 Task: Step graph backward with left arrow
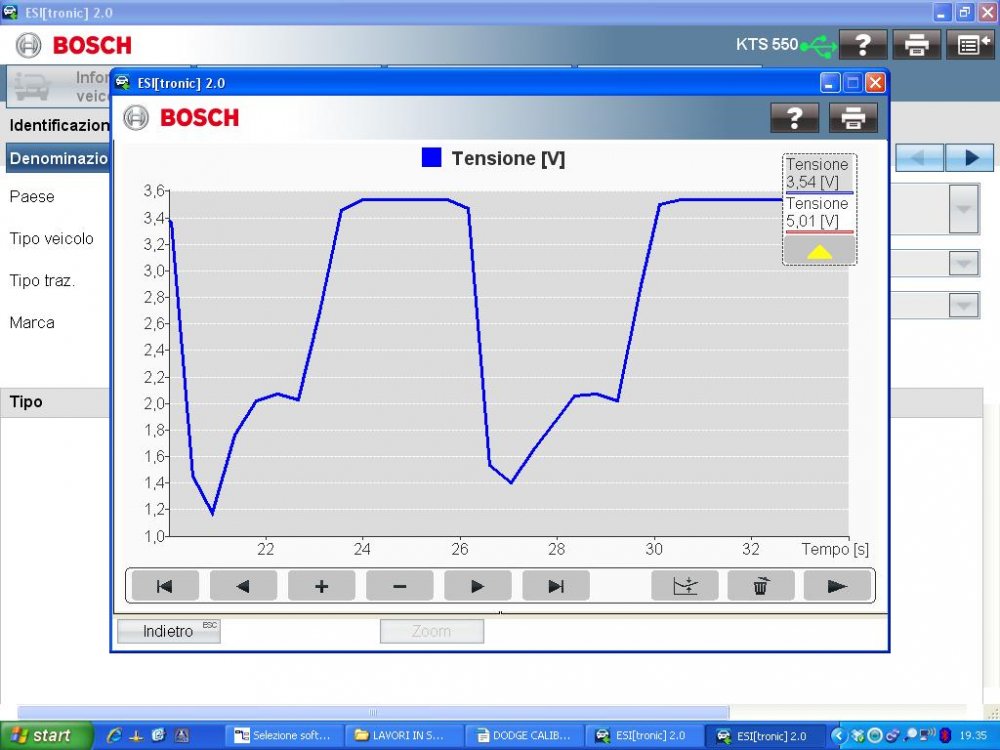coord(243,586)
